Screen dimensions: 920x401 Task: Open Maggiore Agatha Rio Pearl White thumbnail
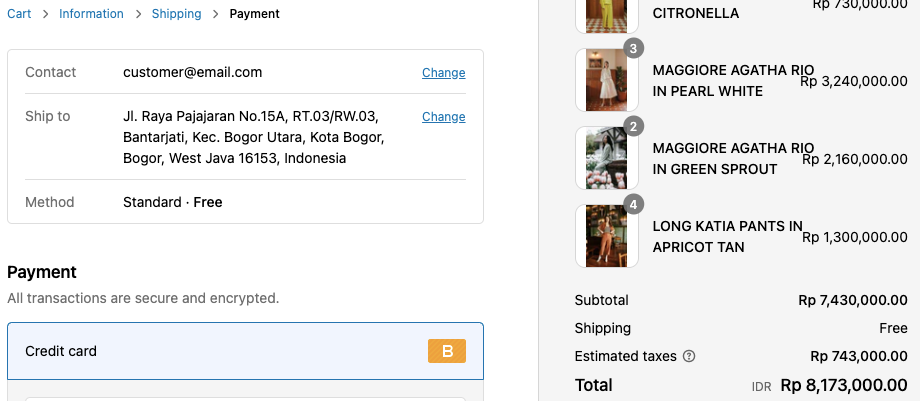point(606,80)
